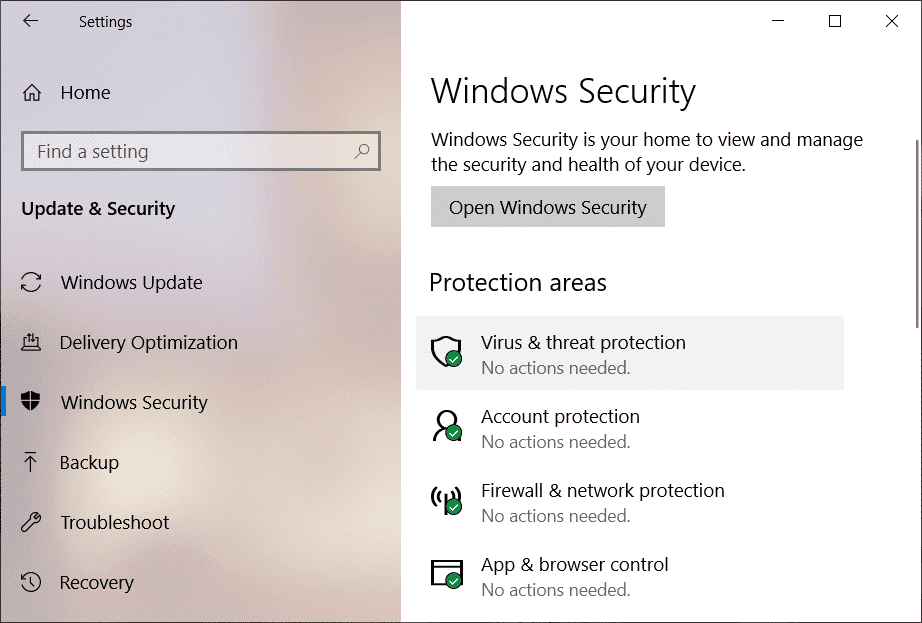Click the Recovery sidebar icon
Viewport: 922px width, 623px height.
click(x=31, y=582)
